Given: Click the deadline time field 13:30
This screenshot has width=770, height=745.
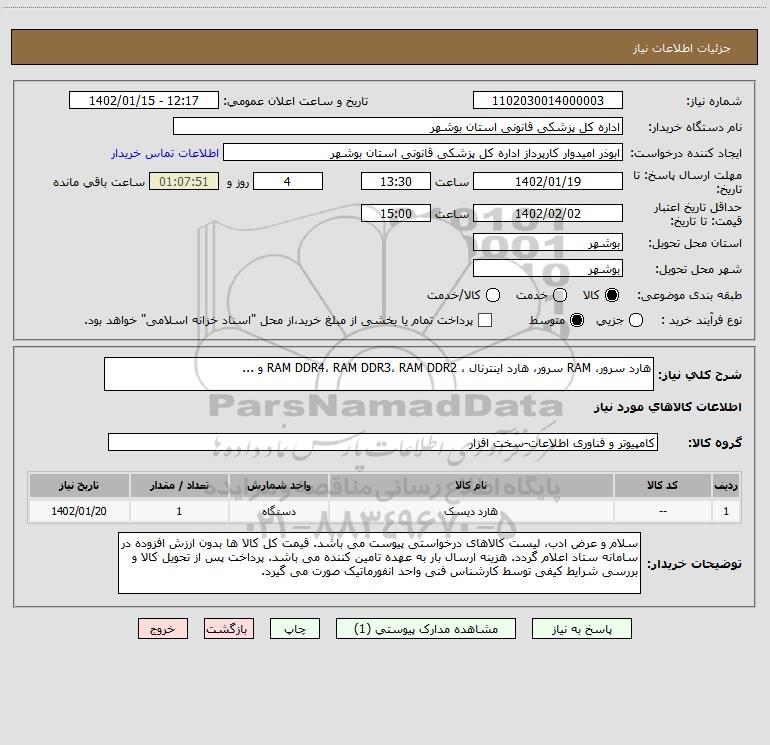Looking at the screenshot, I should [396, 181].
